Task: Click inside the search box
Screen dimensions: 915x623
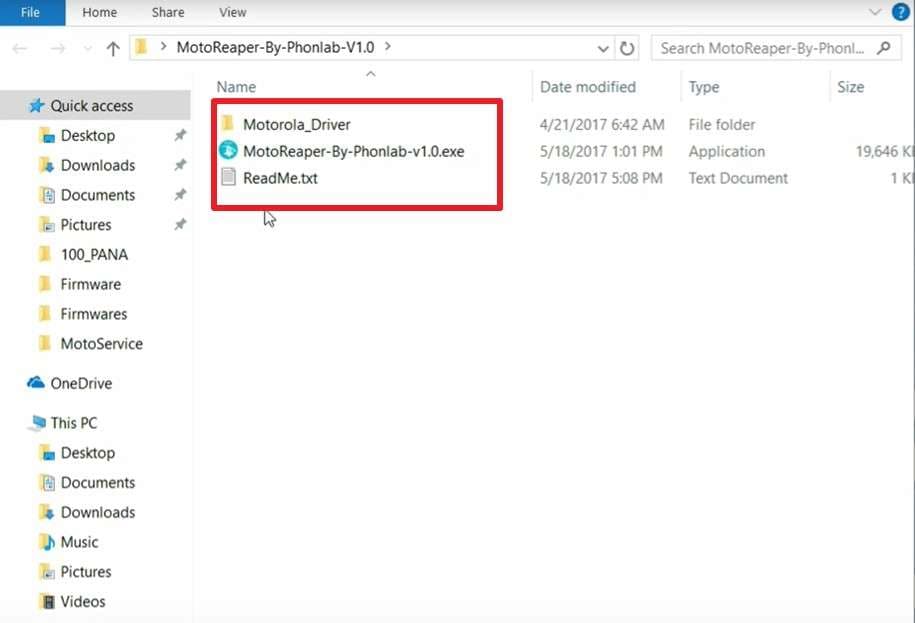Action: pos(760,48)
